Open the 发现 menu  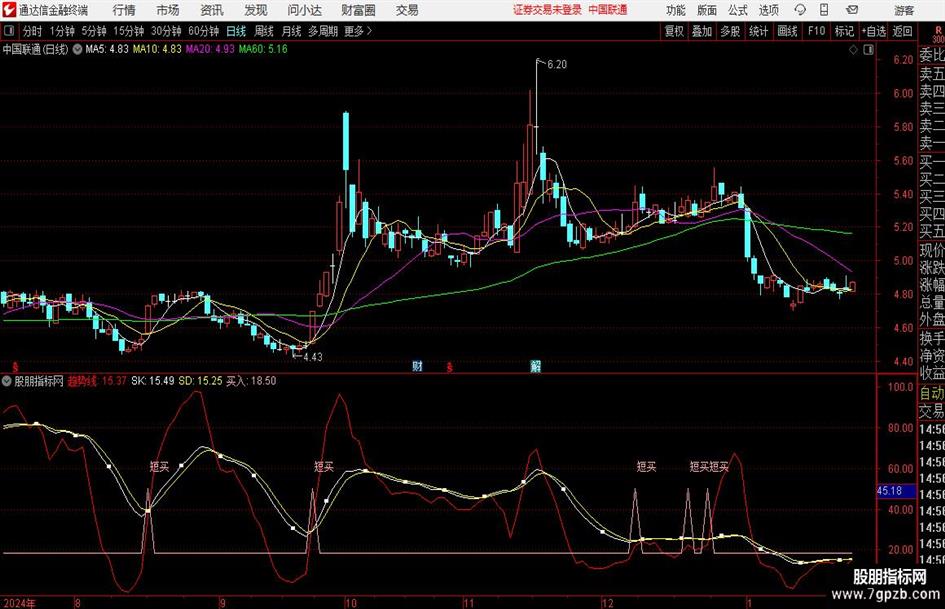[x=256, y=10]
